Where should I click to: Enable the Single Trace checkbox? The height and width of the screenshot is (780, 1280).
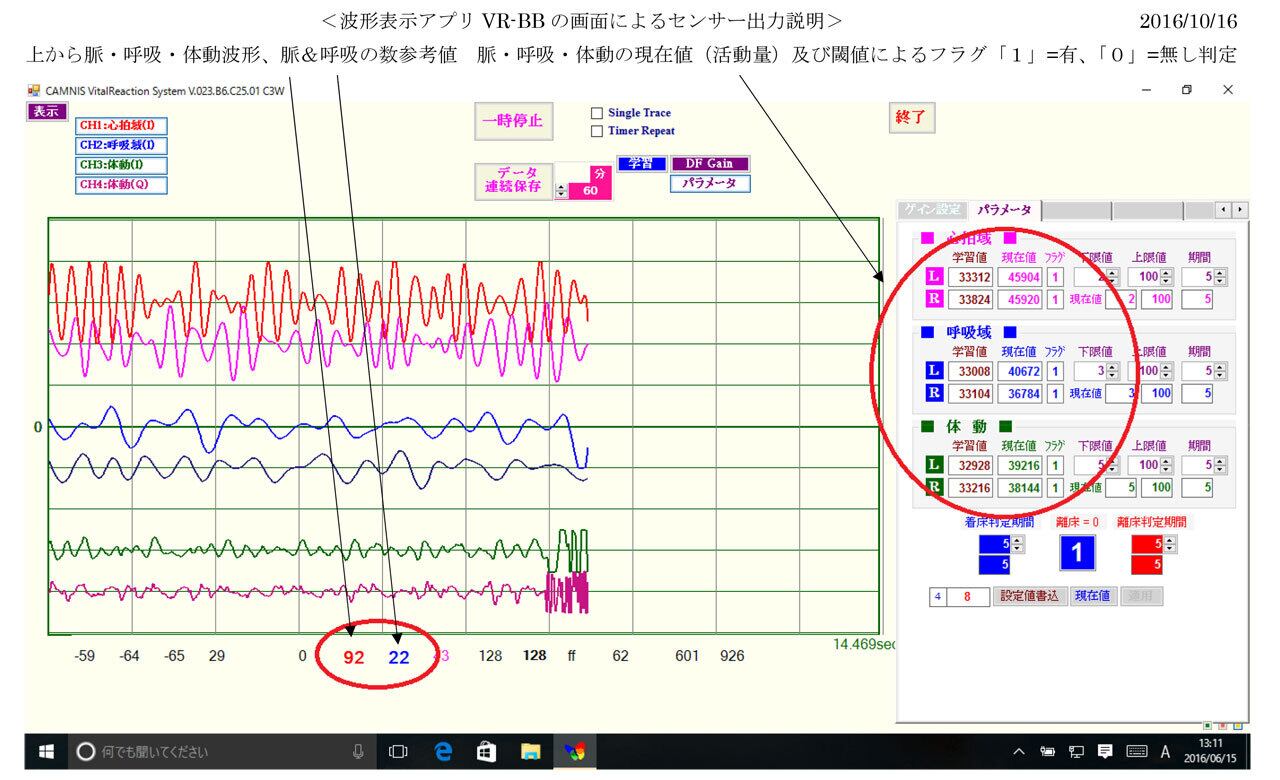click(x=597, y=113)
